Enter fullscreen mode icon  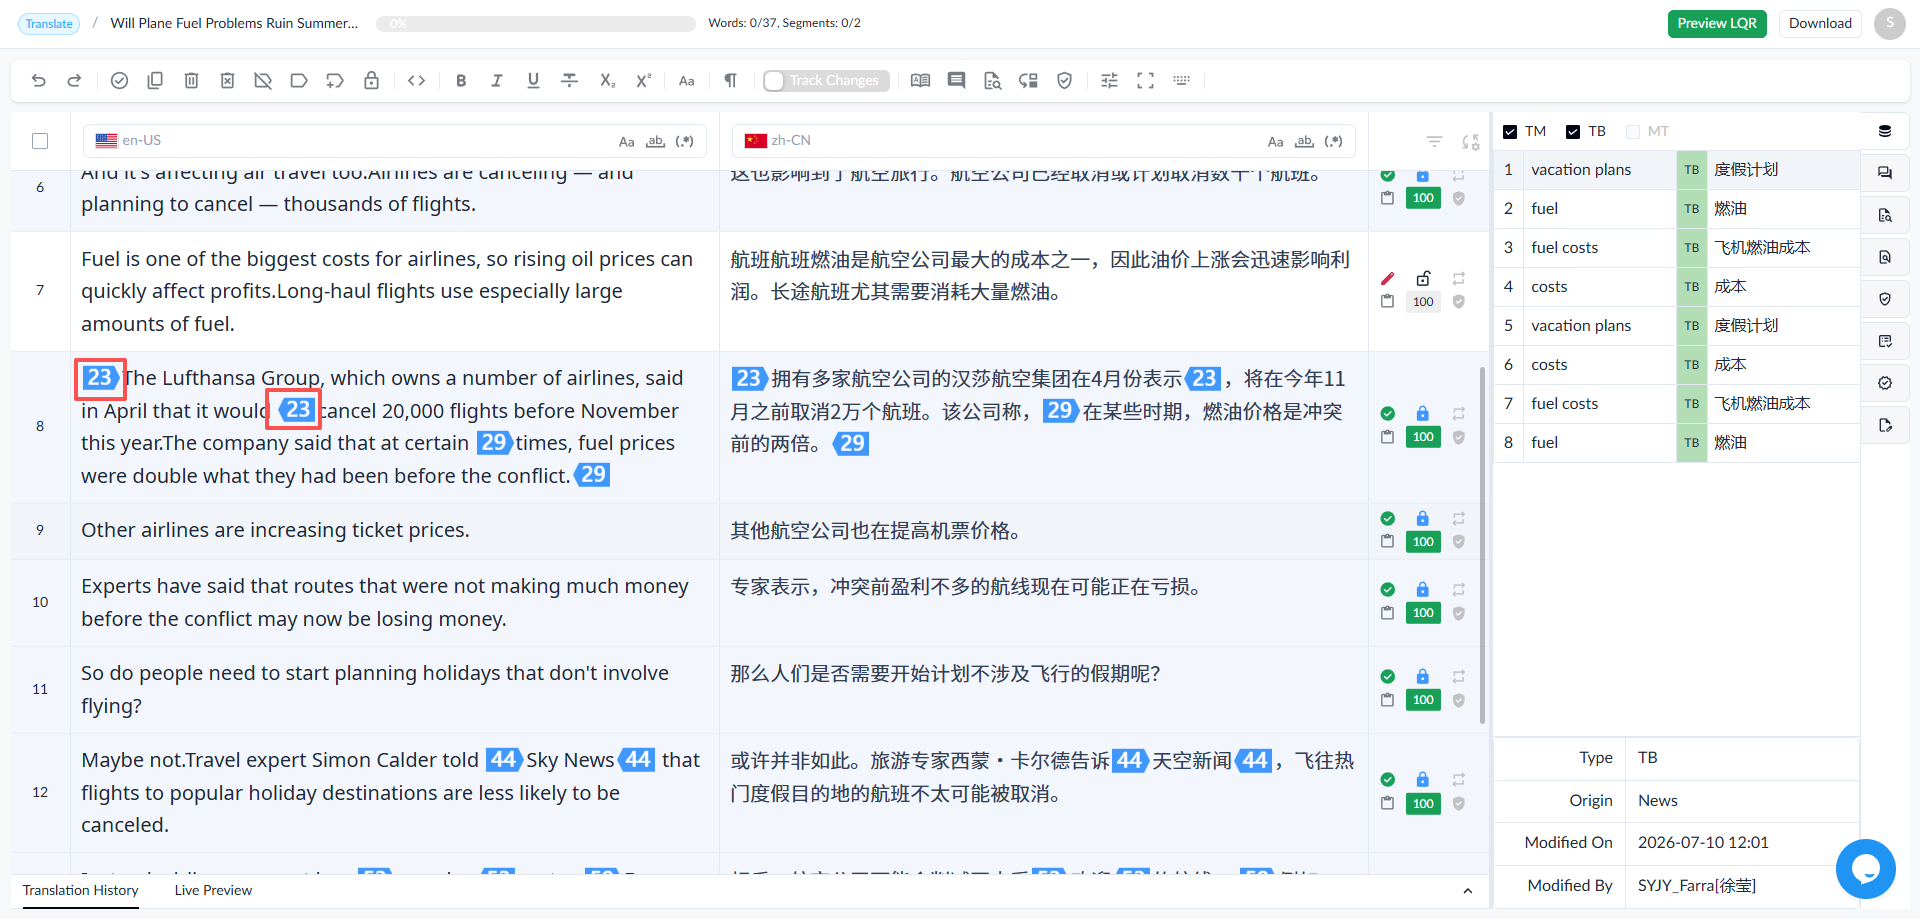[1145, 81]
